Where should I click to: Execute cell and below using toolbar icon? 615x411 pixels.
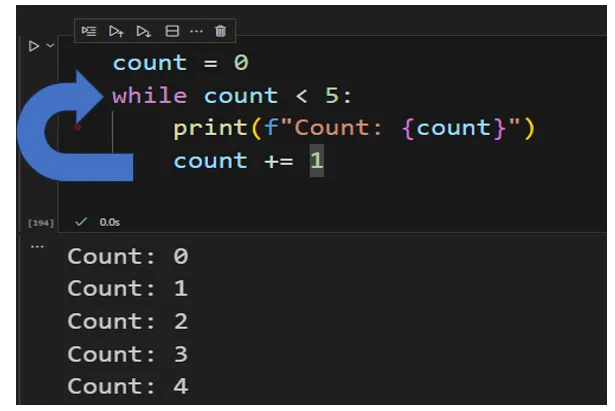coord(144,31)
